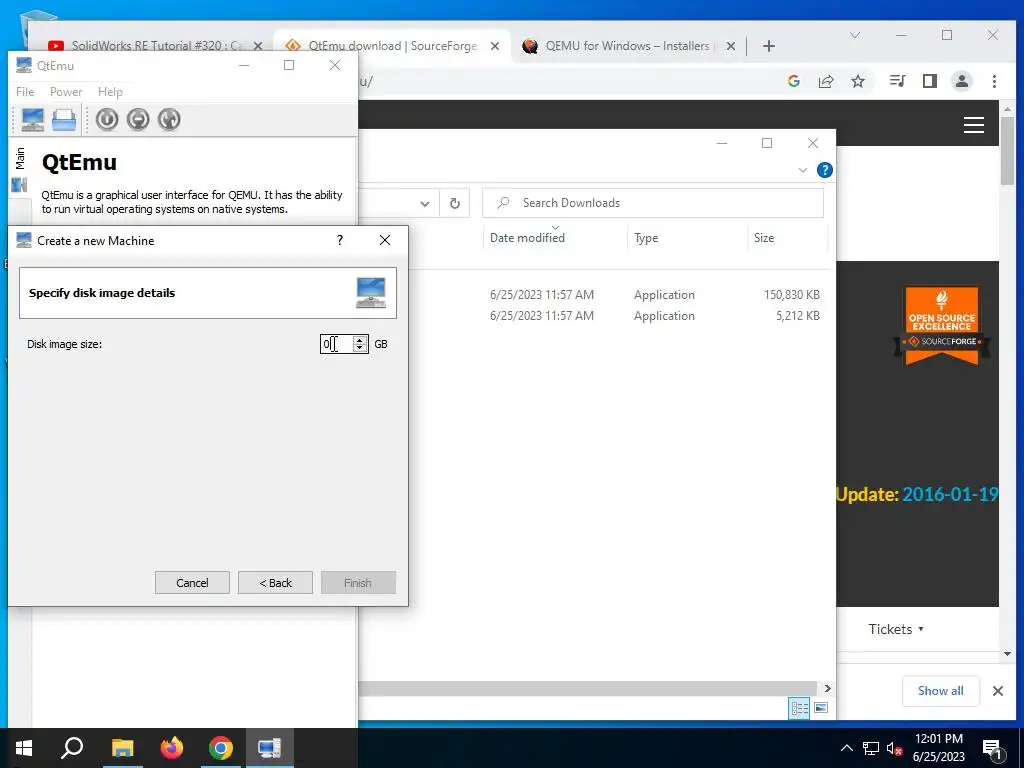
Task: Open a new Chrome tab with plus button
Action: click(x=769, y=46)
